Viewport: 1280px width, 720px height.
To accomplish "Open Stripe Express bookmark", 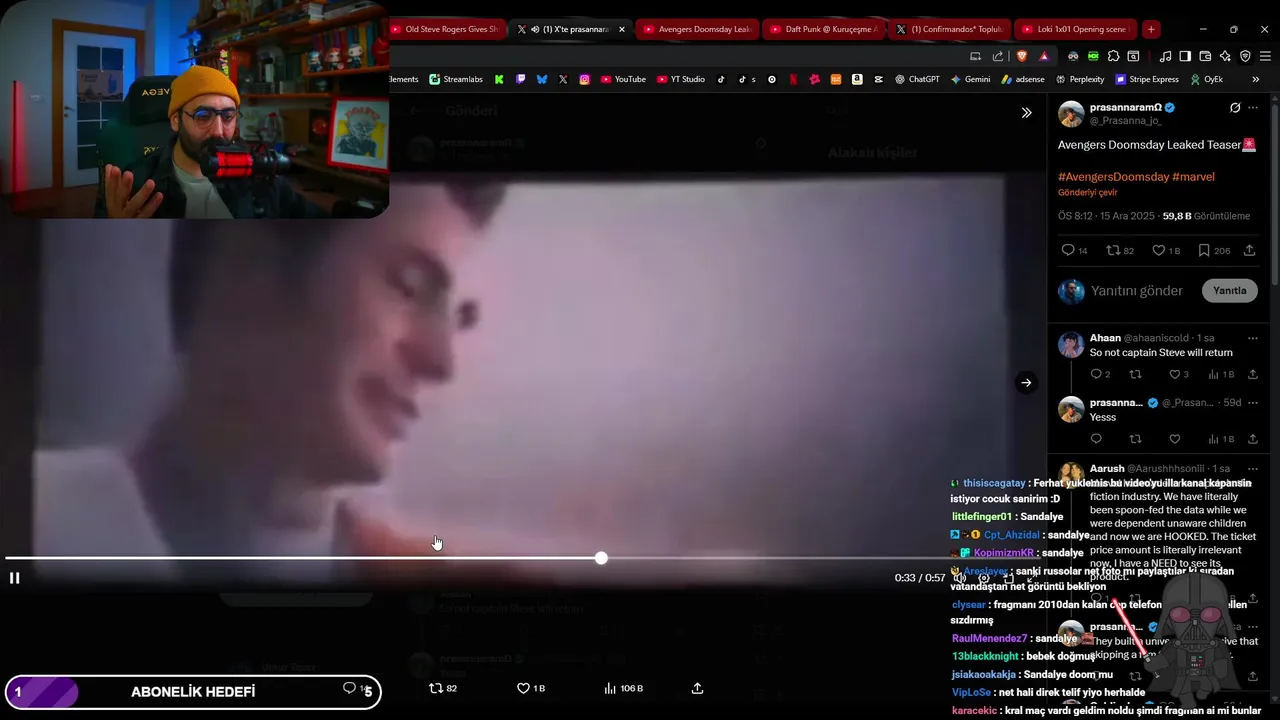I will (1147, 79).
